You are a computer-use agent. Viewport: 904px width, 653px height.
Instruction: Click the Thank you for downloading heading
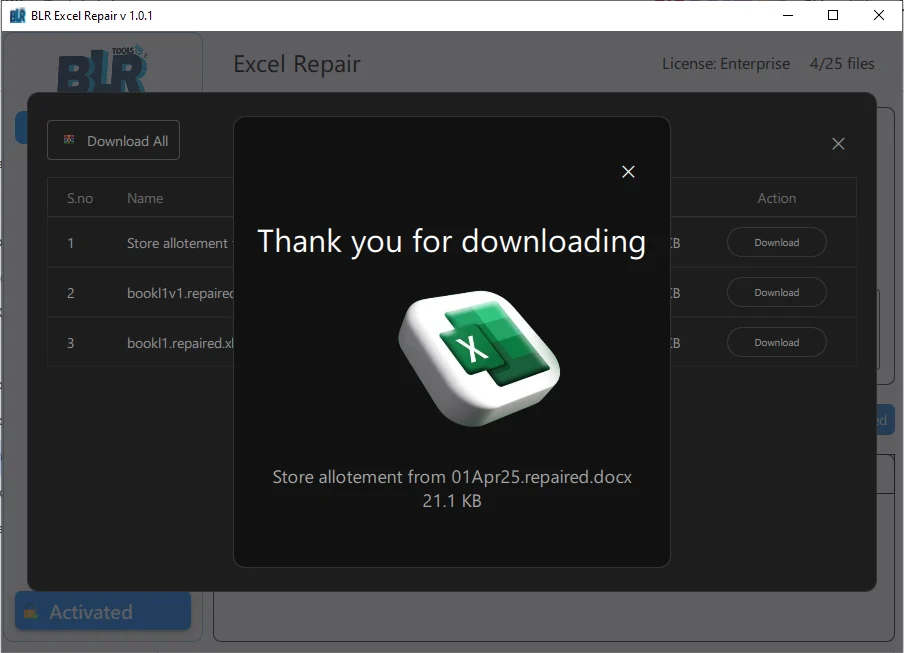coord(451,241)
